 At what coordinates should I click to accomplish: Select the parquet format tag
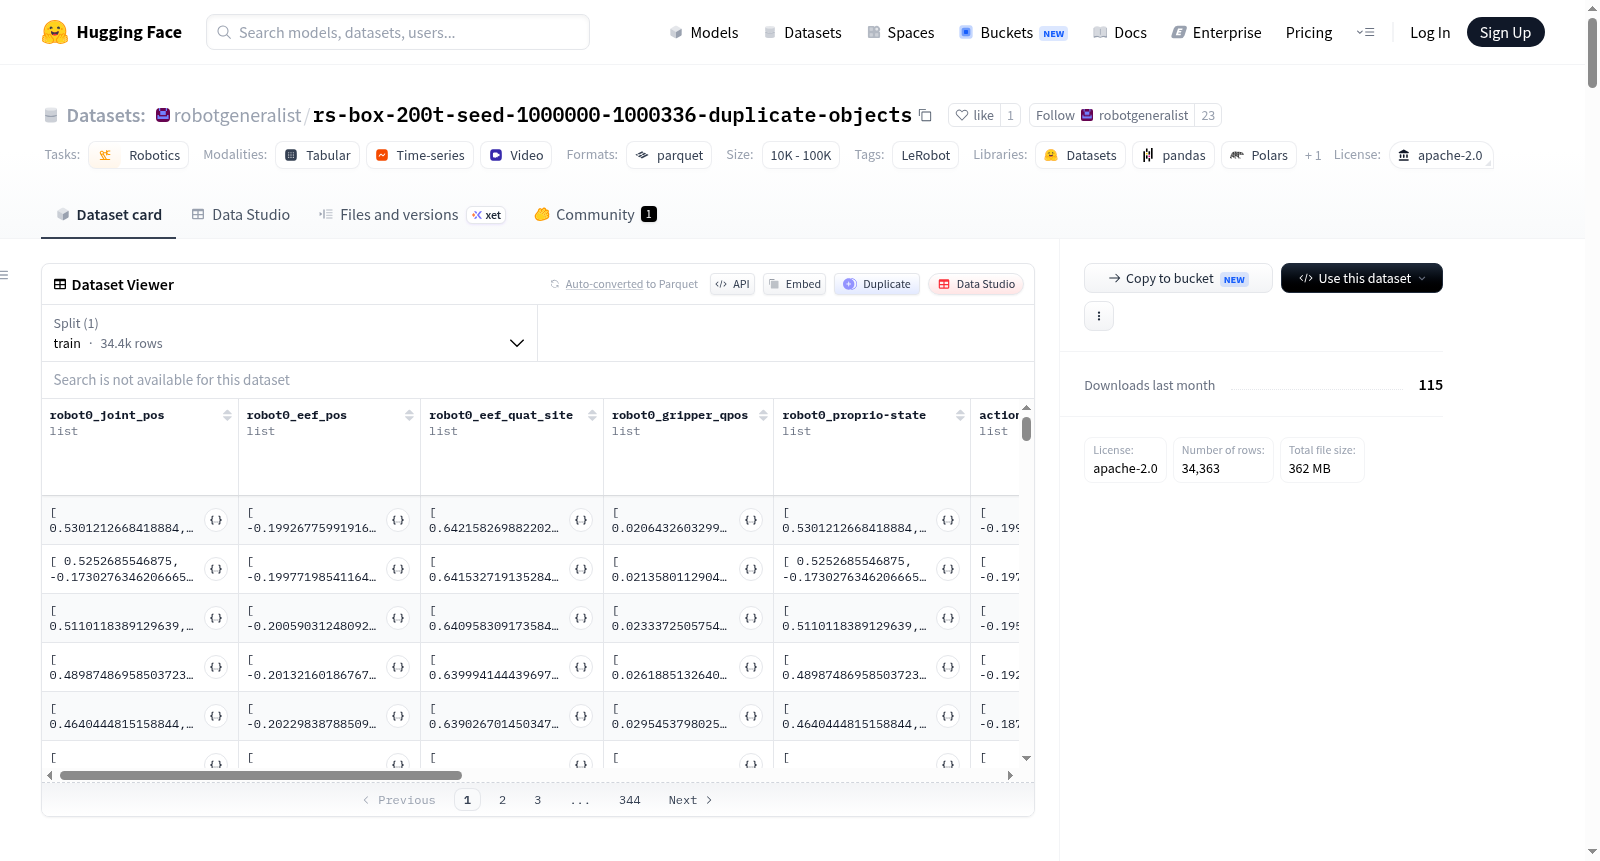669,155
